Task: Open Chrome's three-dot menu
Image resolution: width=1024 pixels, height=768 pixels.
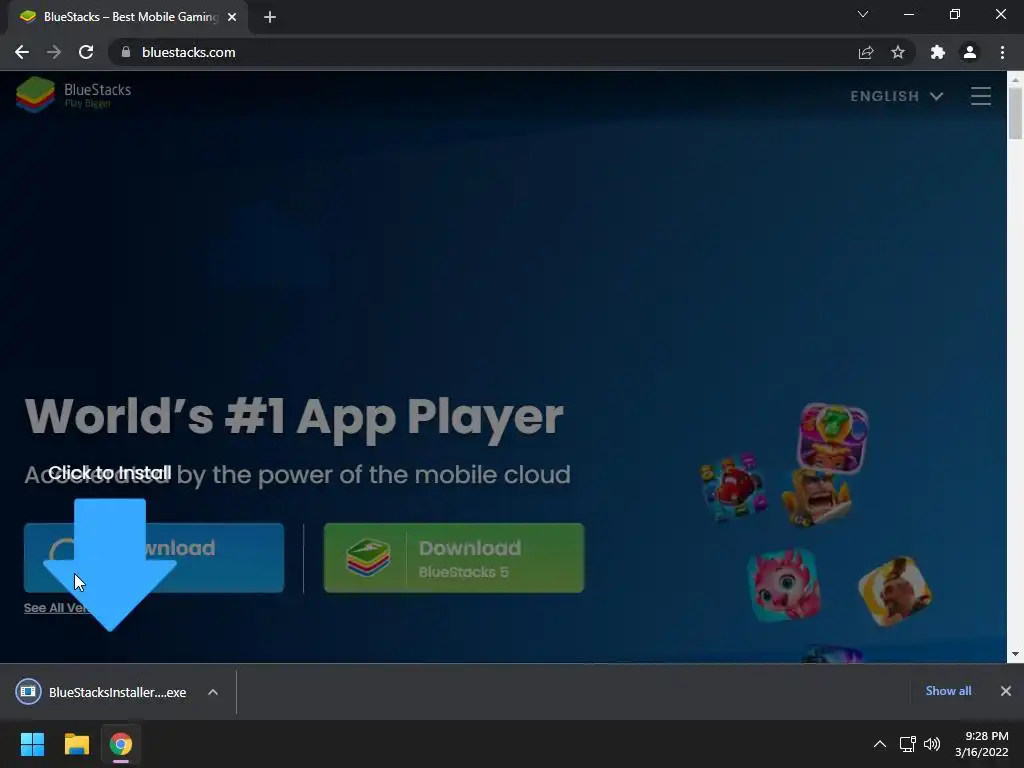Action: pyautogui.click(x=1002, y=52)
